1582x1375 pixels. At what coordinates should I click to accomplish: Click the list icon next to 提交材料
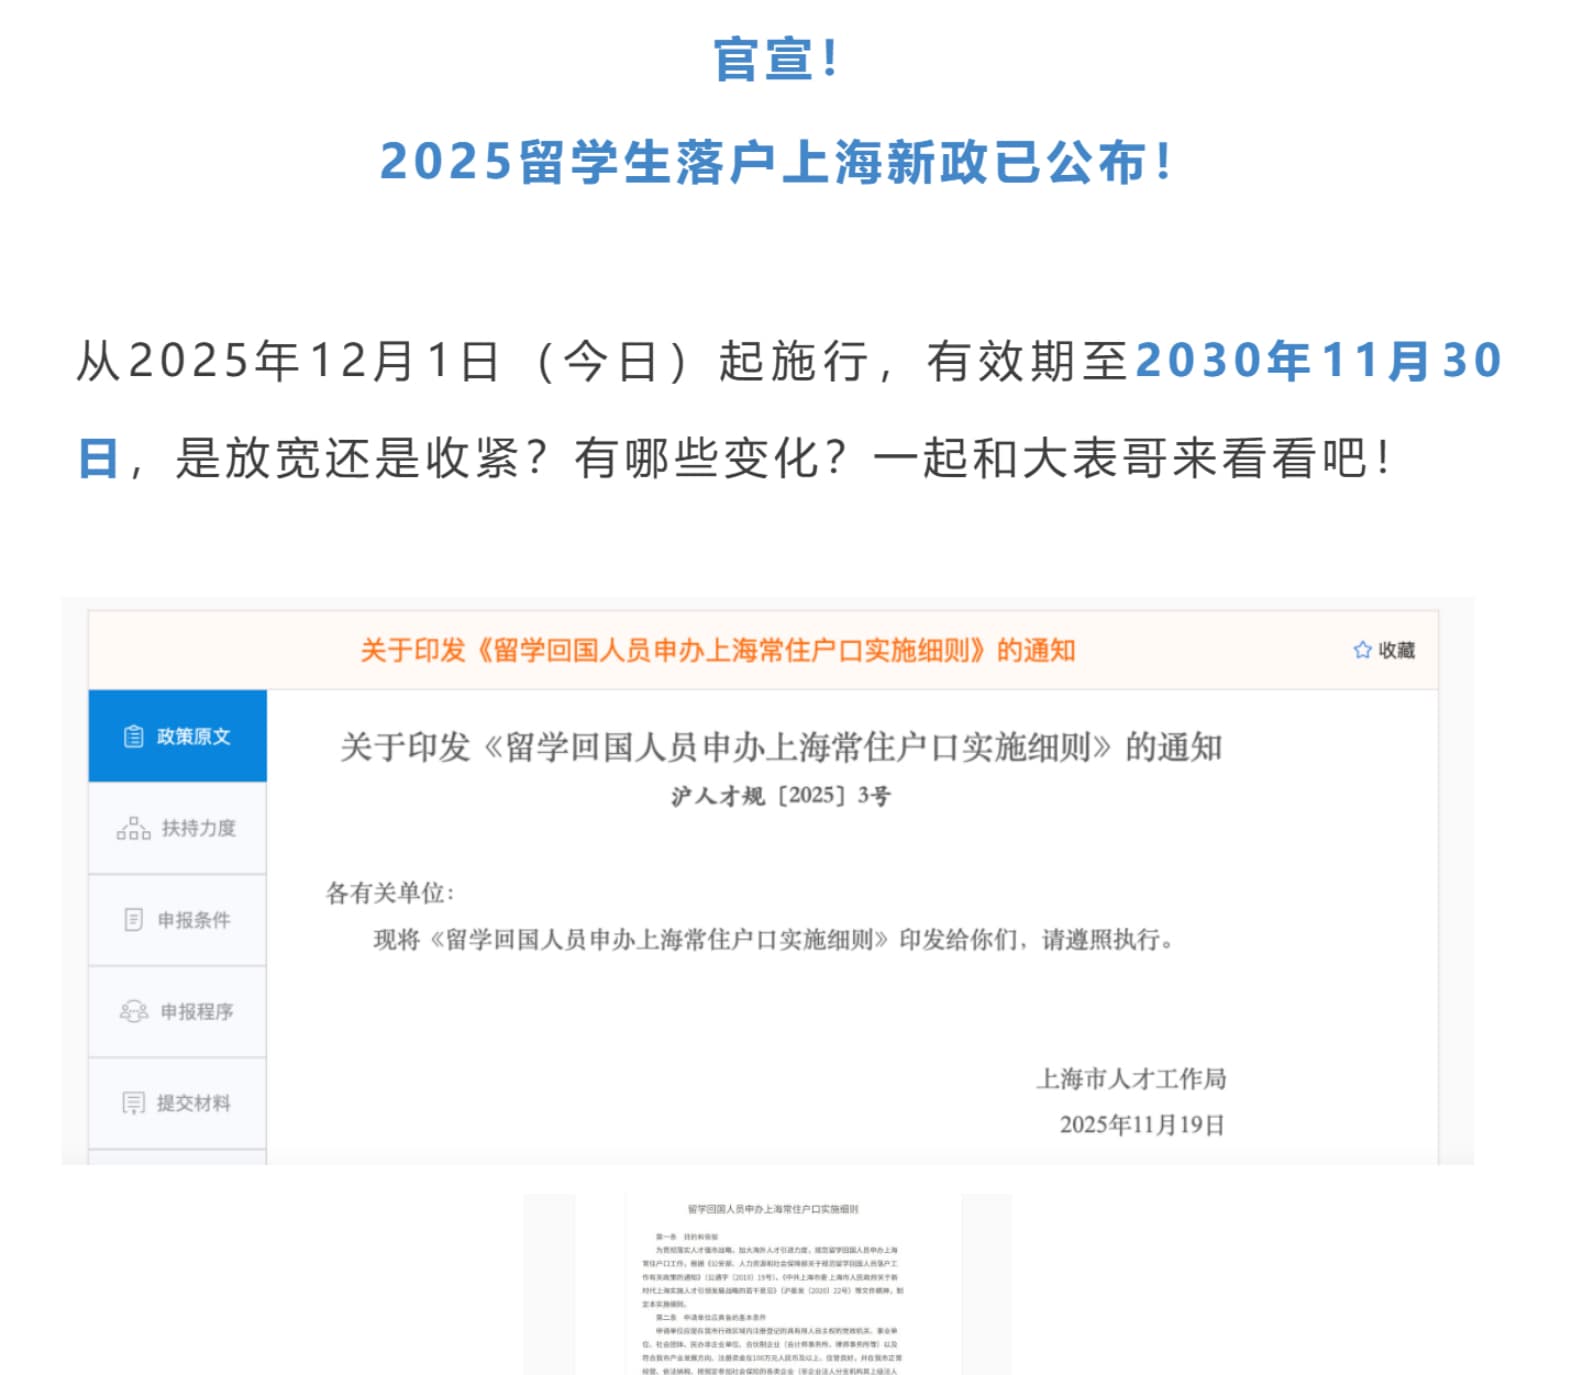pos(133,1103)
